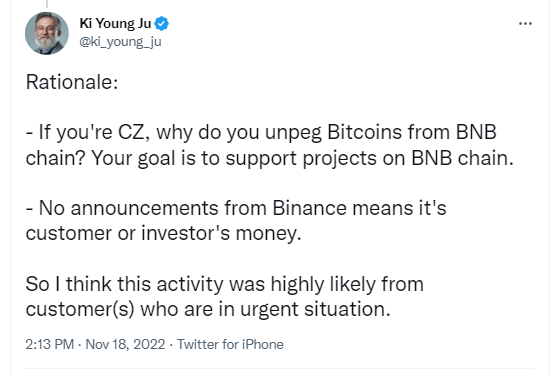The width and height of the screenshot is (557, 375).
Task: Click the divider line below the timestamp
Action: tap(279, 369)
